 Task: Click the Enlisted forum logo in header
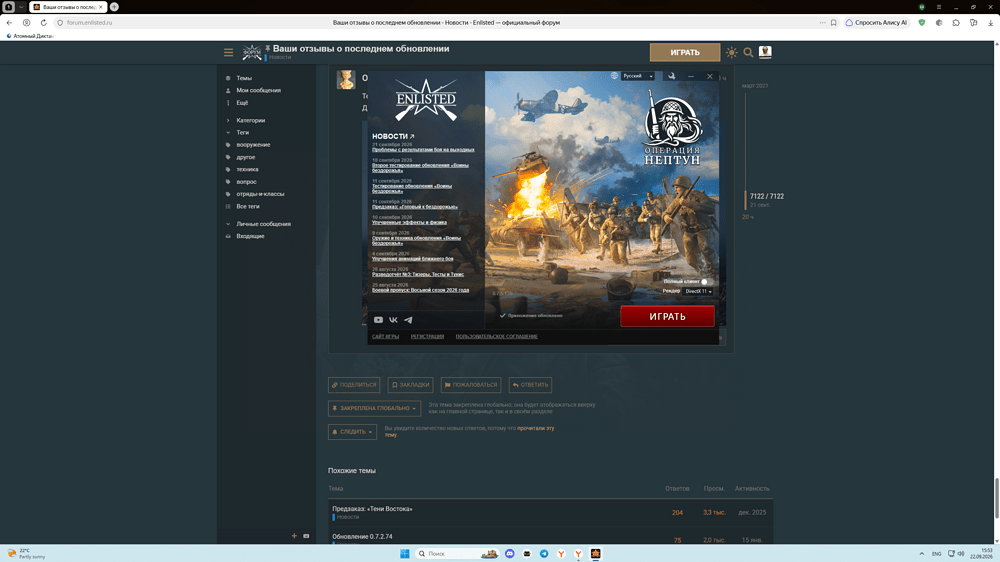[252, 52]
